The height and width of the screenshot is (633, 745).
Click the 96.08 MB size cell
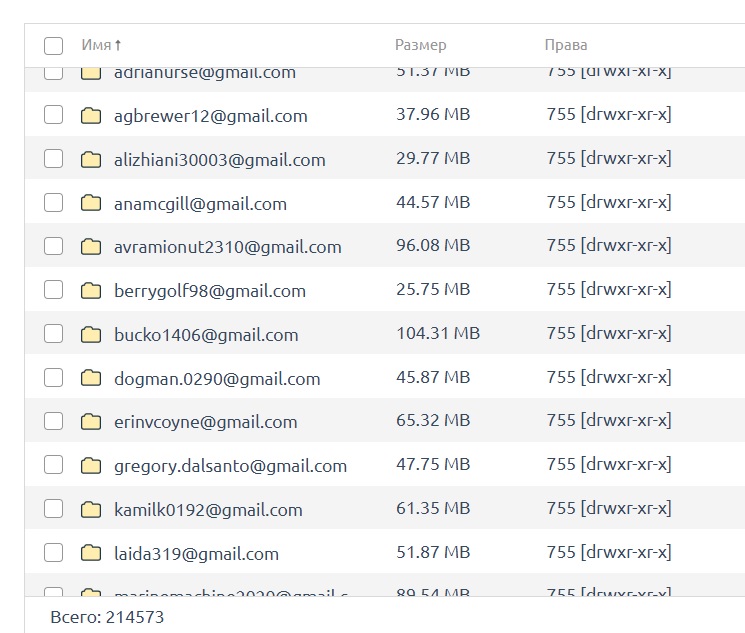coord(432,246)
